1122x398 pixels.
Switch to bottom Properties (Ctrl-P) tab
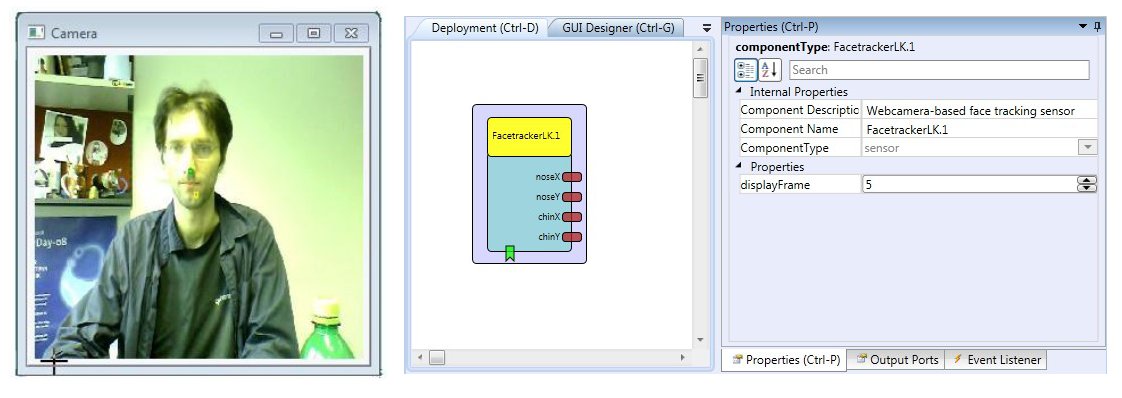785,360
